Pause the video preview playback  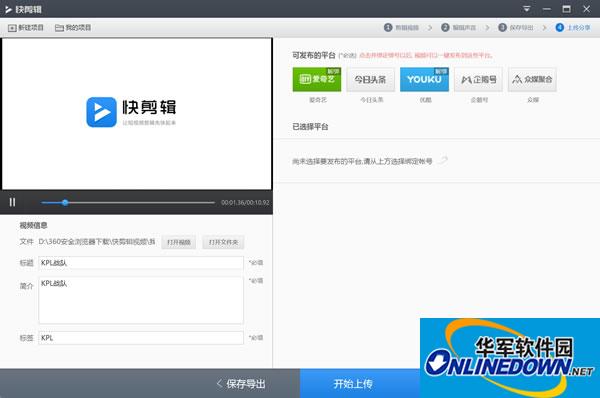pos(12,202)
